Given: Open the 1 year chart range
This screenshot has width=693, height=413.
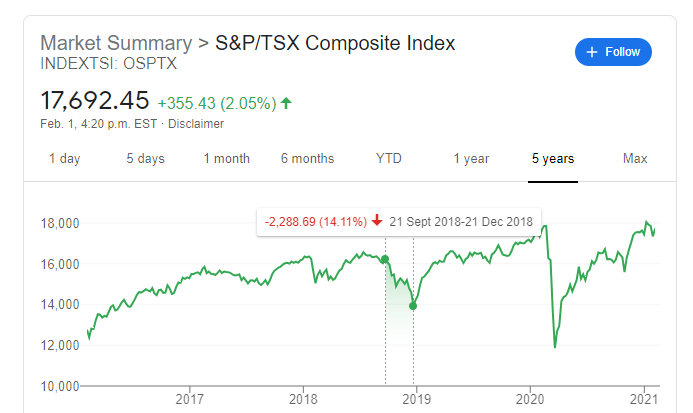Looking at the screenshot, I should (x=471, y=158).
